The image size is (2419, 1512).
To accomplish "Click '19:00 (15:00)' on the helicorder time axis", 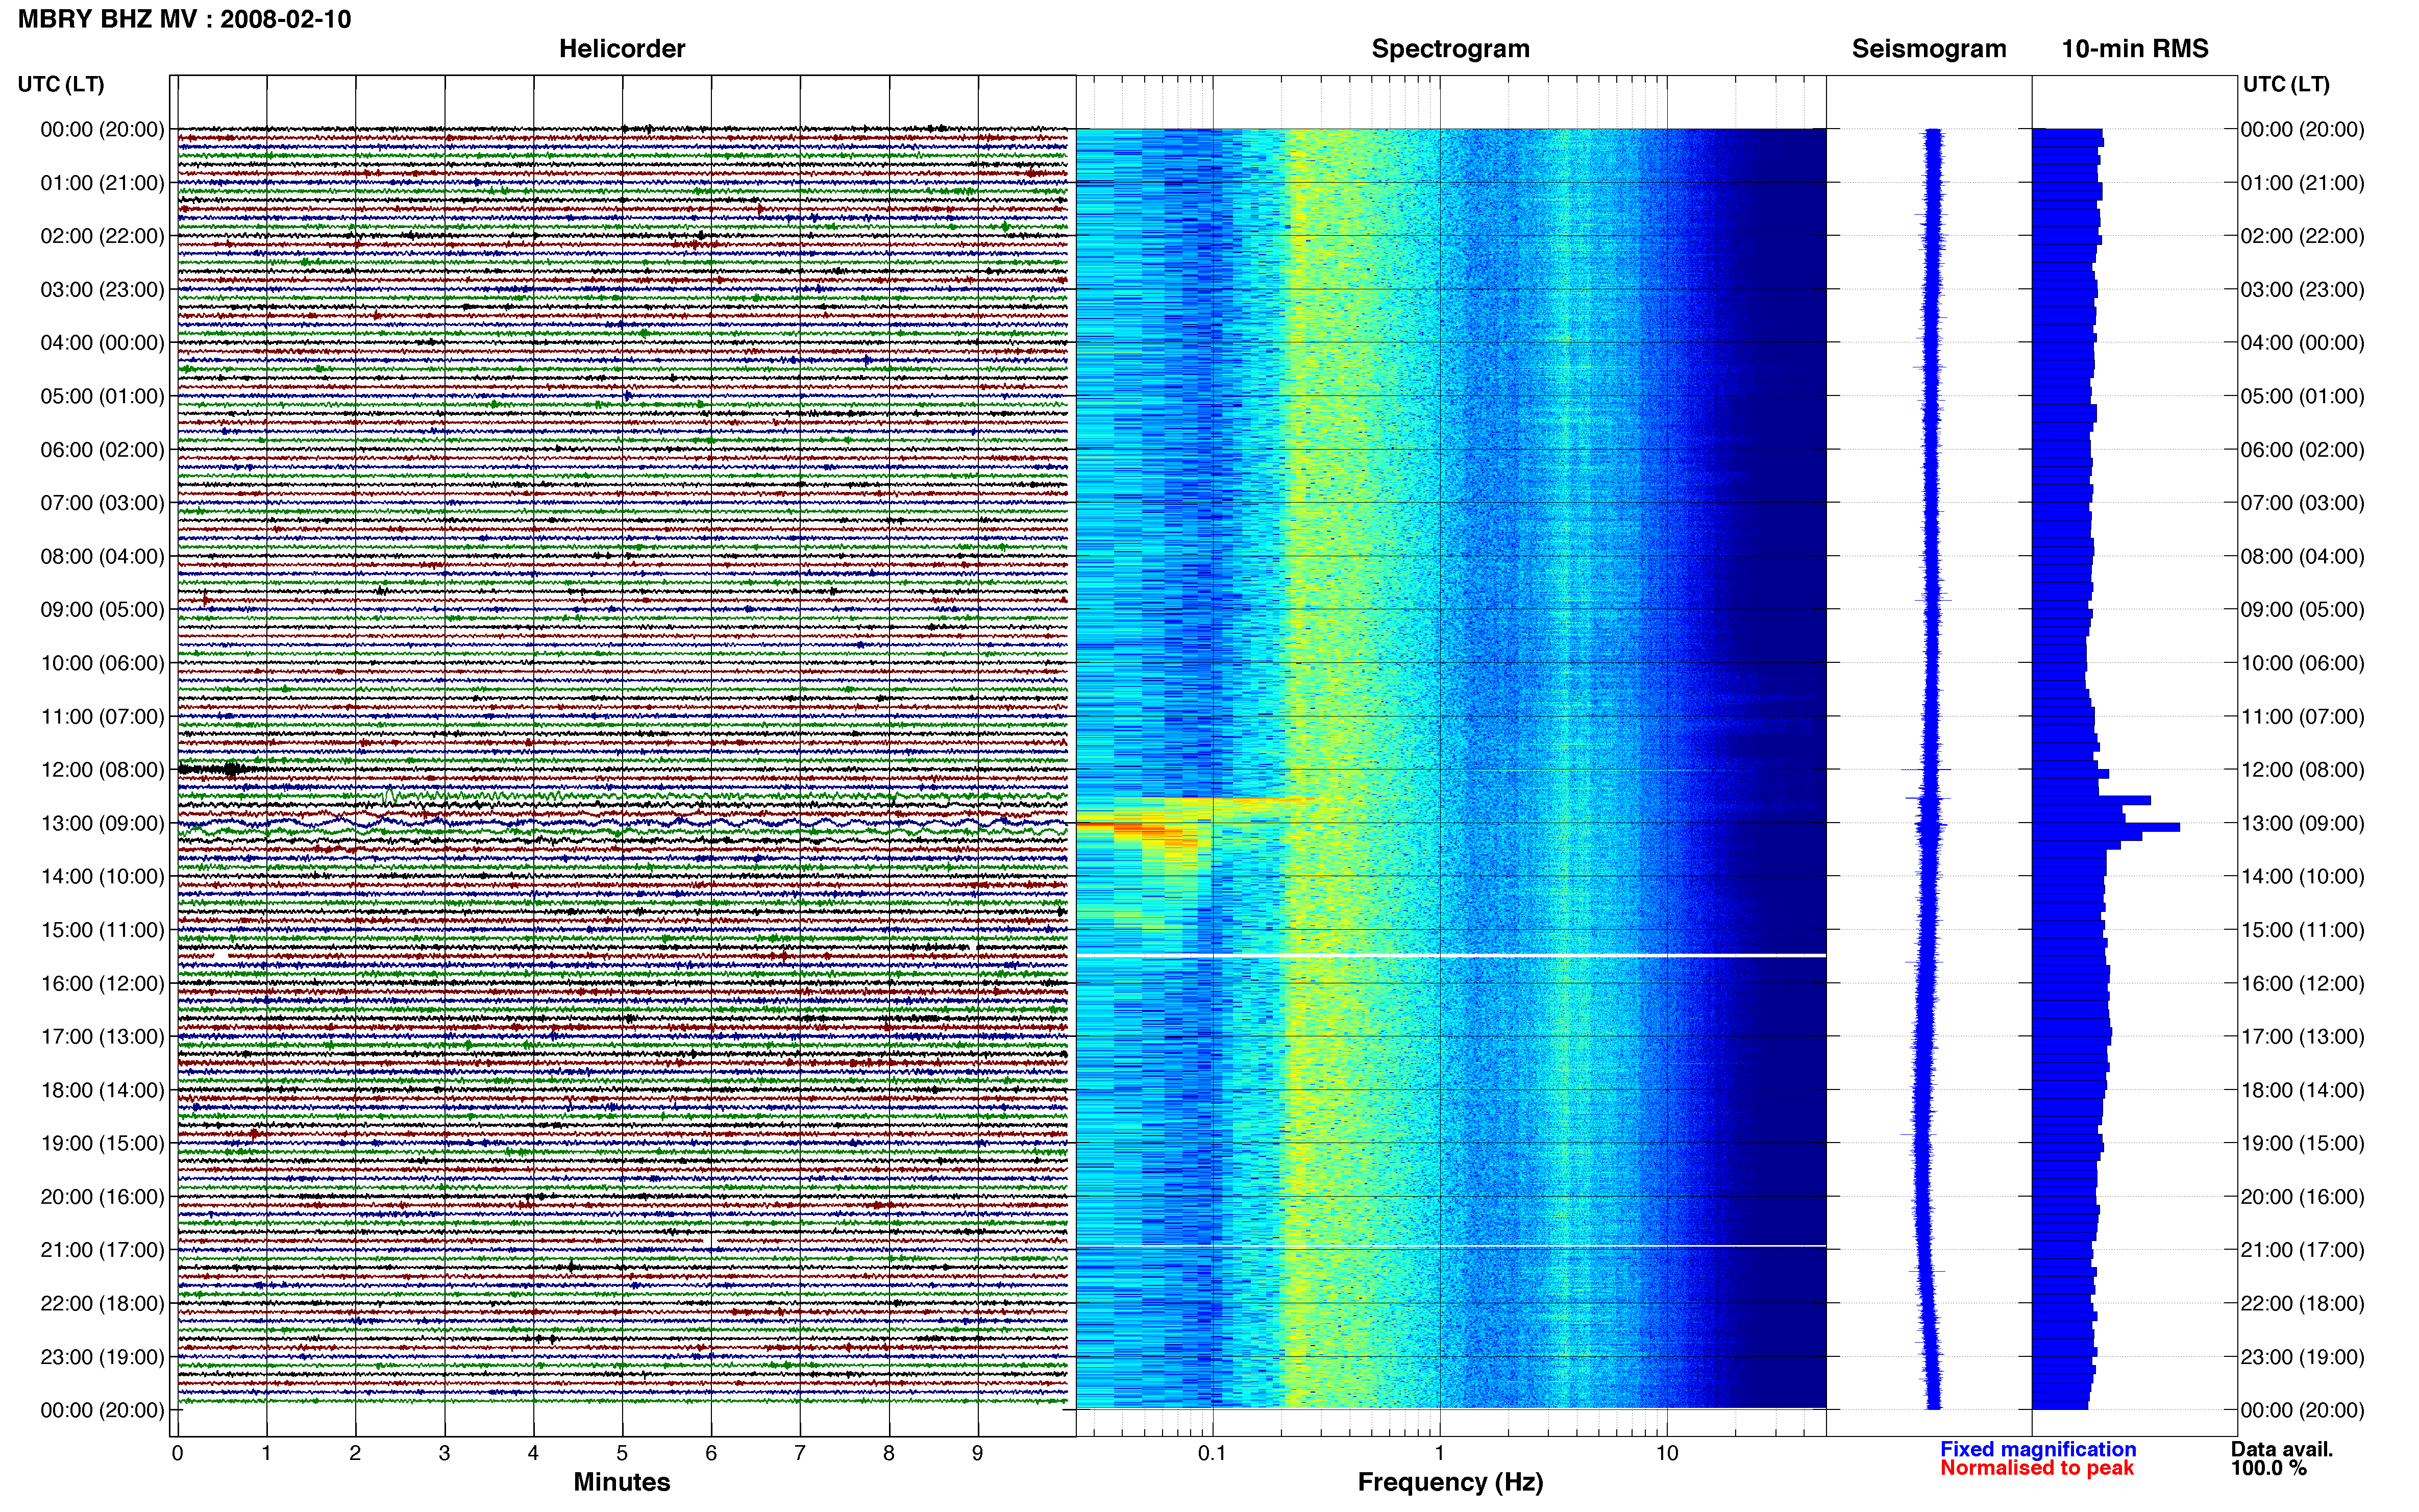I will click(x=102, y=1144).
